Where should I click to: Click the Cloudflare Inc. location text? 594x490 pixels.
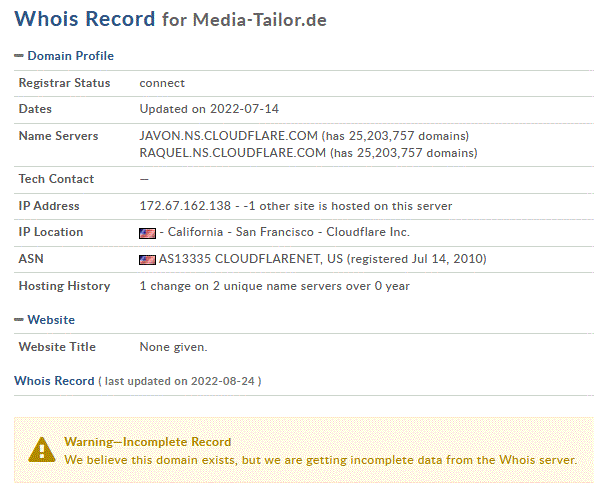click(368, 232)
